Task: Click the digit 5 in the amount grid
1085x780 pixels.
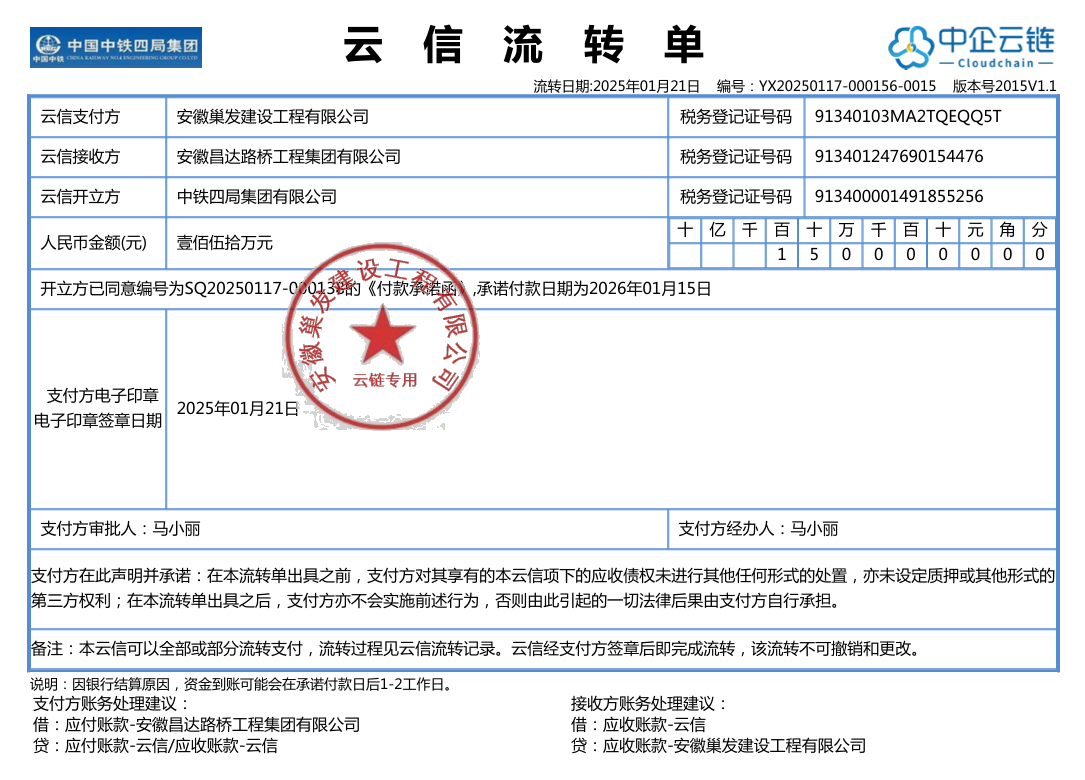Action: [814, 255]
